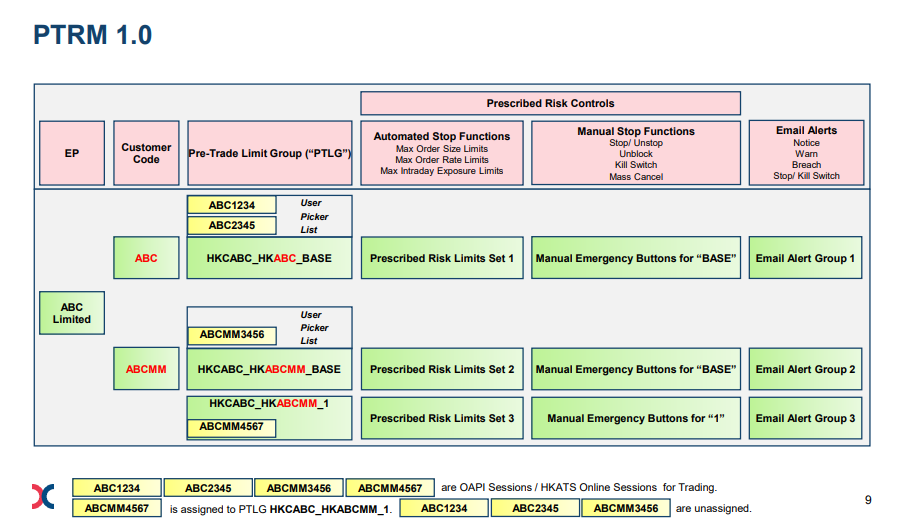897x519 pixels.
Task: Click ABC1234 in the user picker list
Action: point(232,205)
